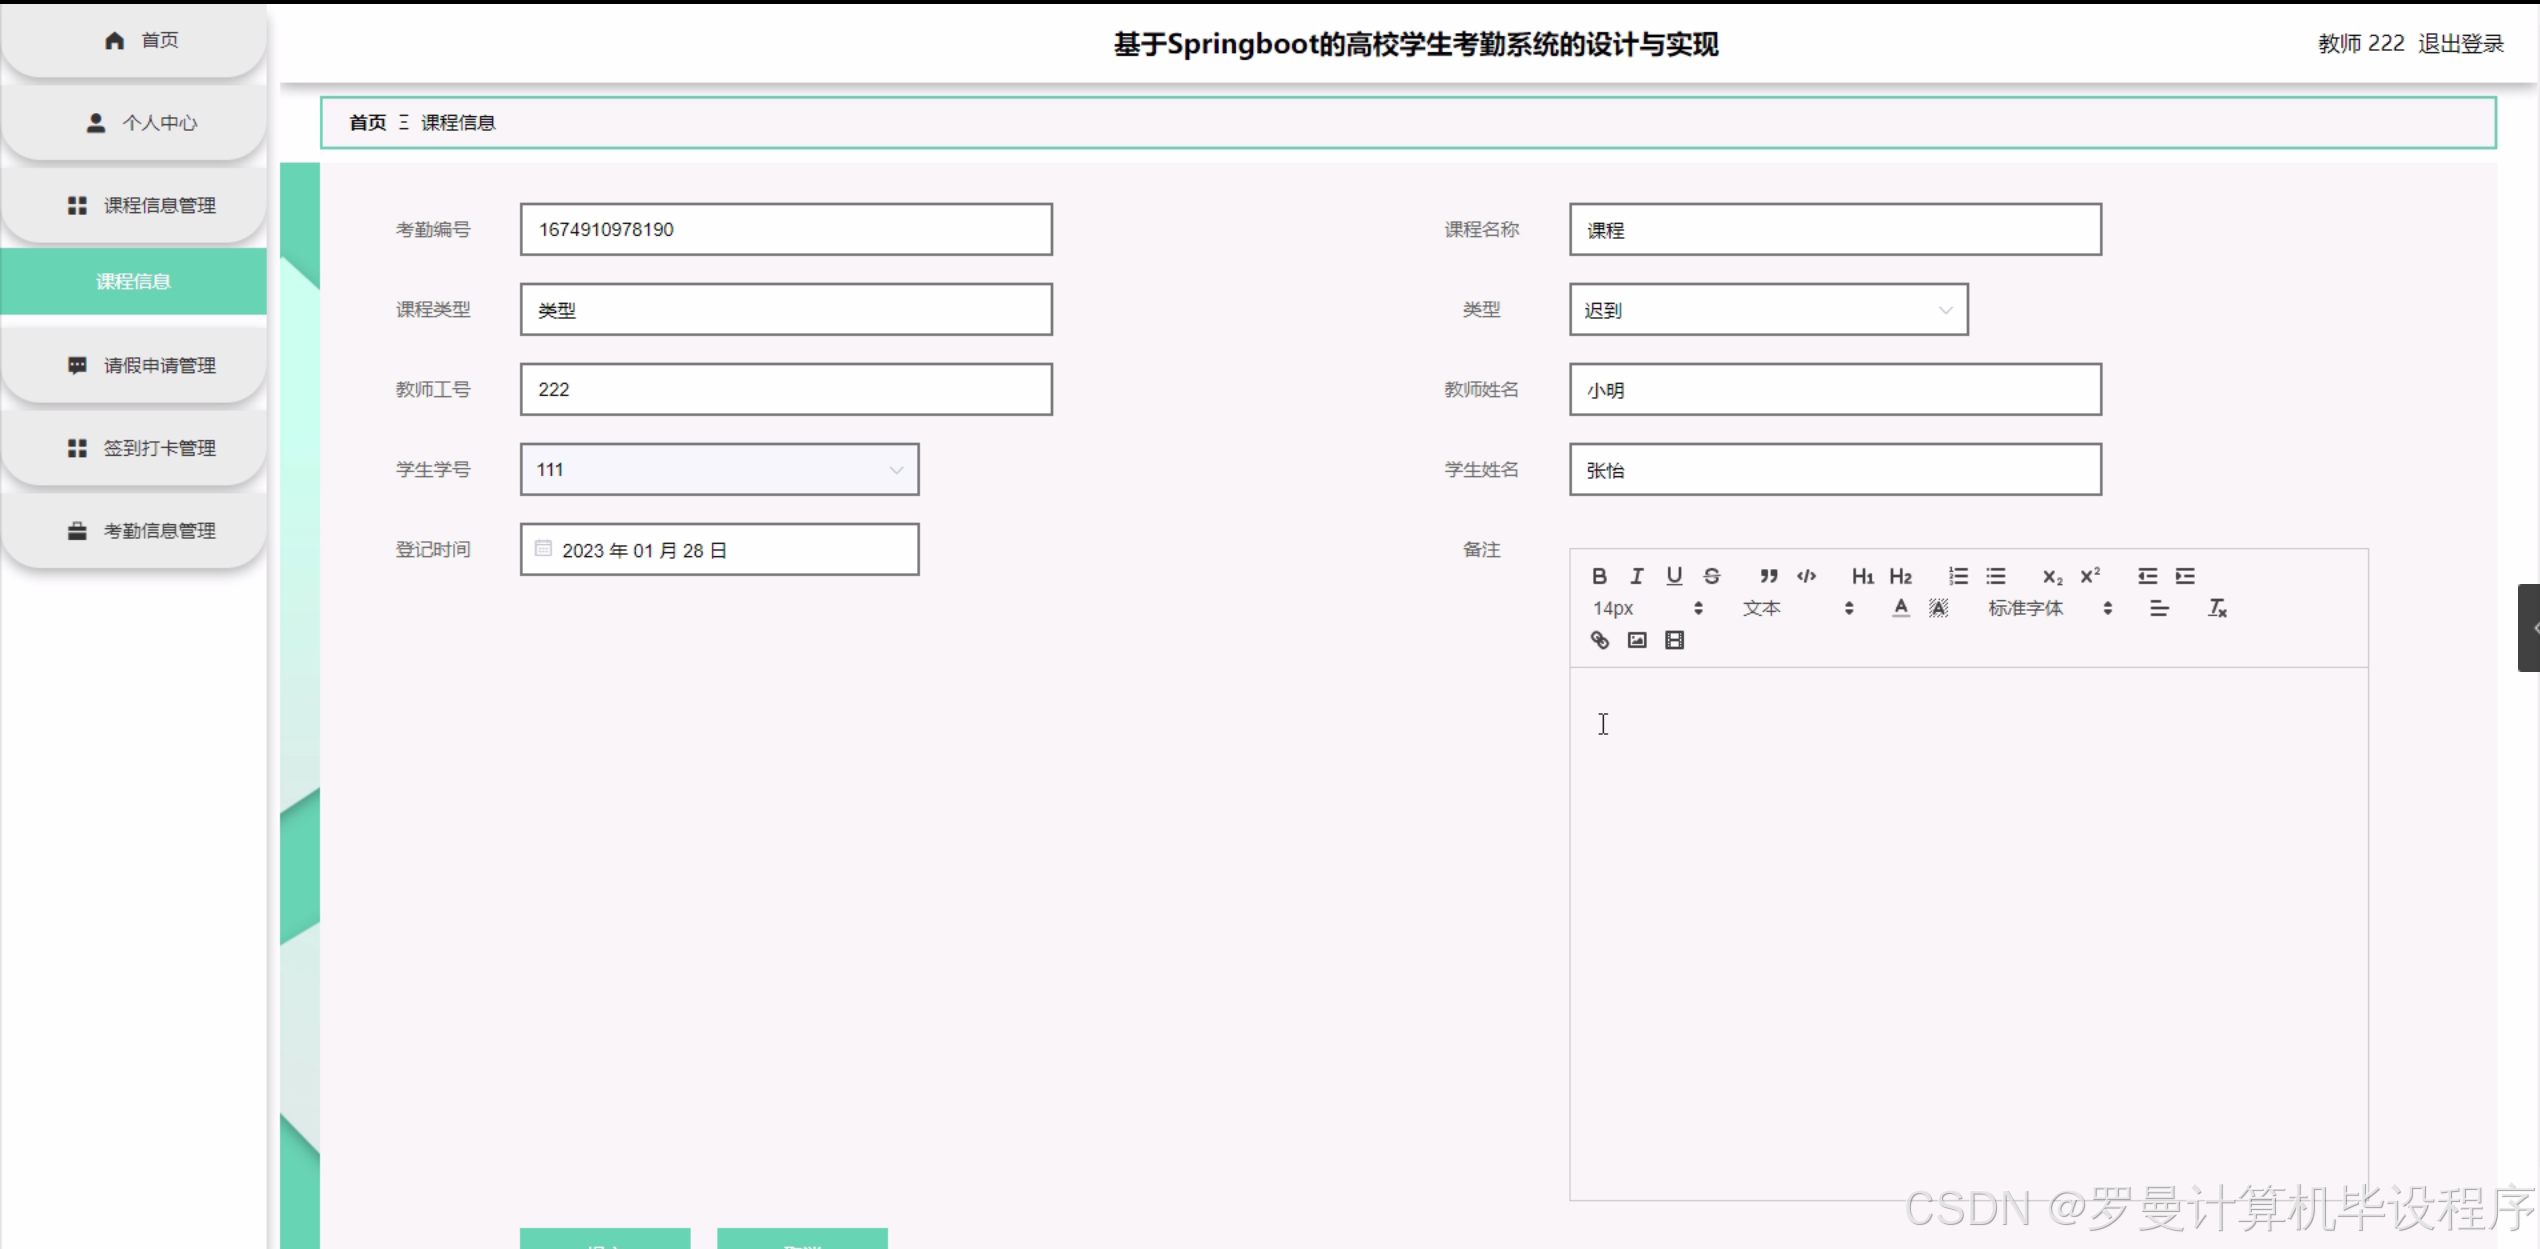
Task: Click 首页 in the breadcrumb
Action: click(x=367, y=123)
